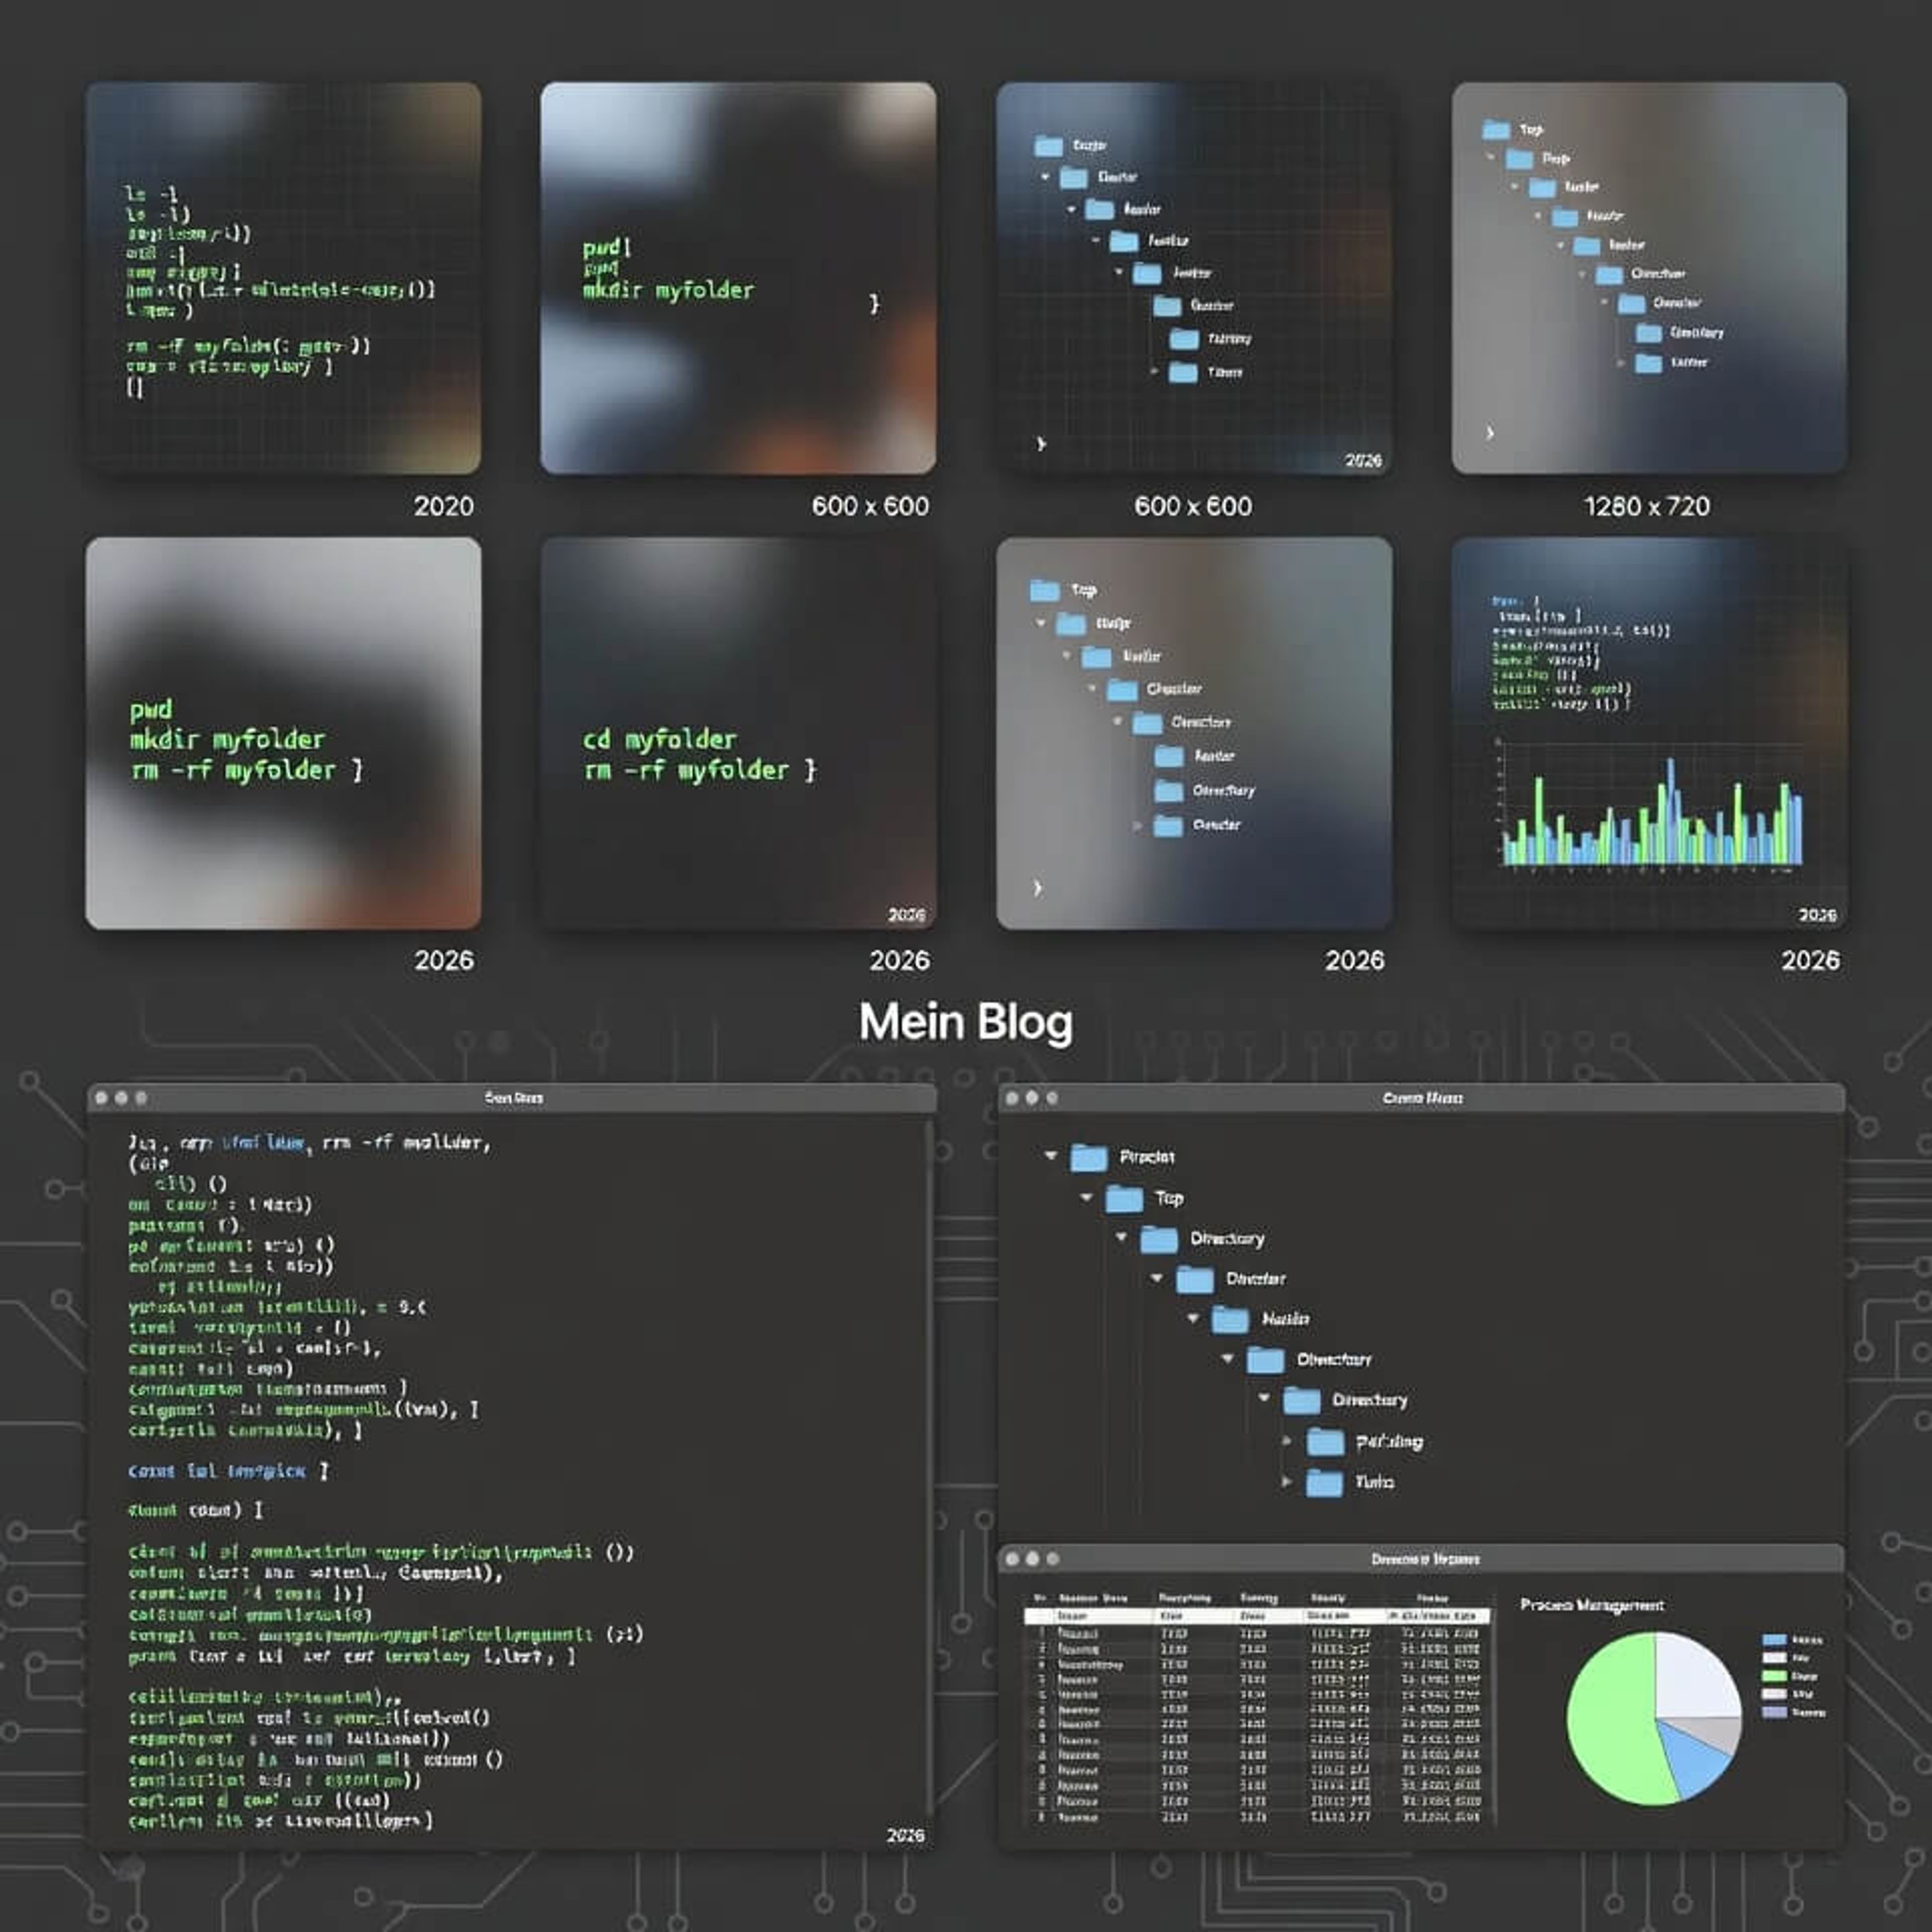Click the green swatch in the pie legend
The height and width of the screenshot is (1932, 1932).
click(x=1774, y=1676)
